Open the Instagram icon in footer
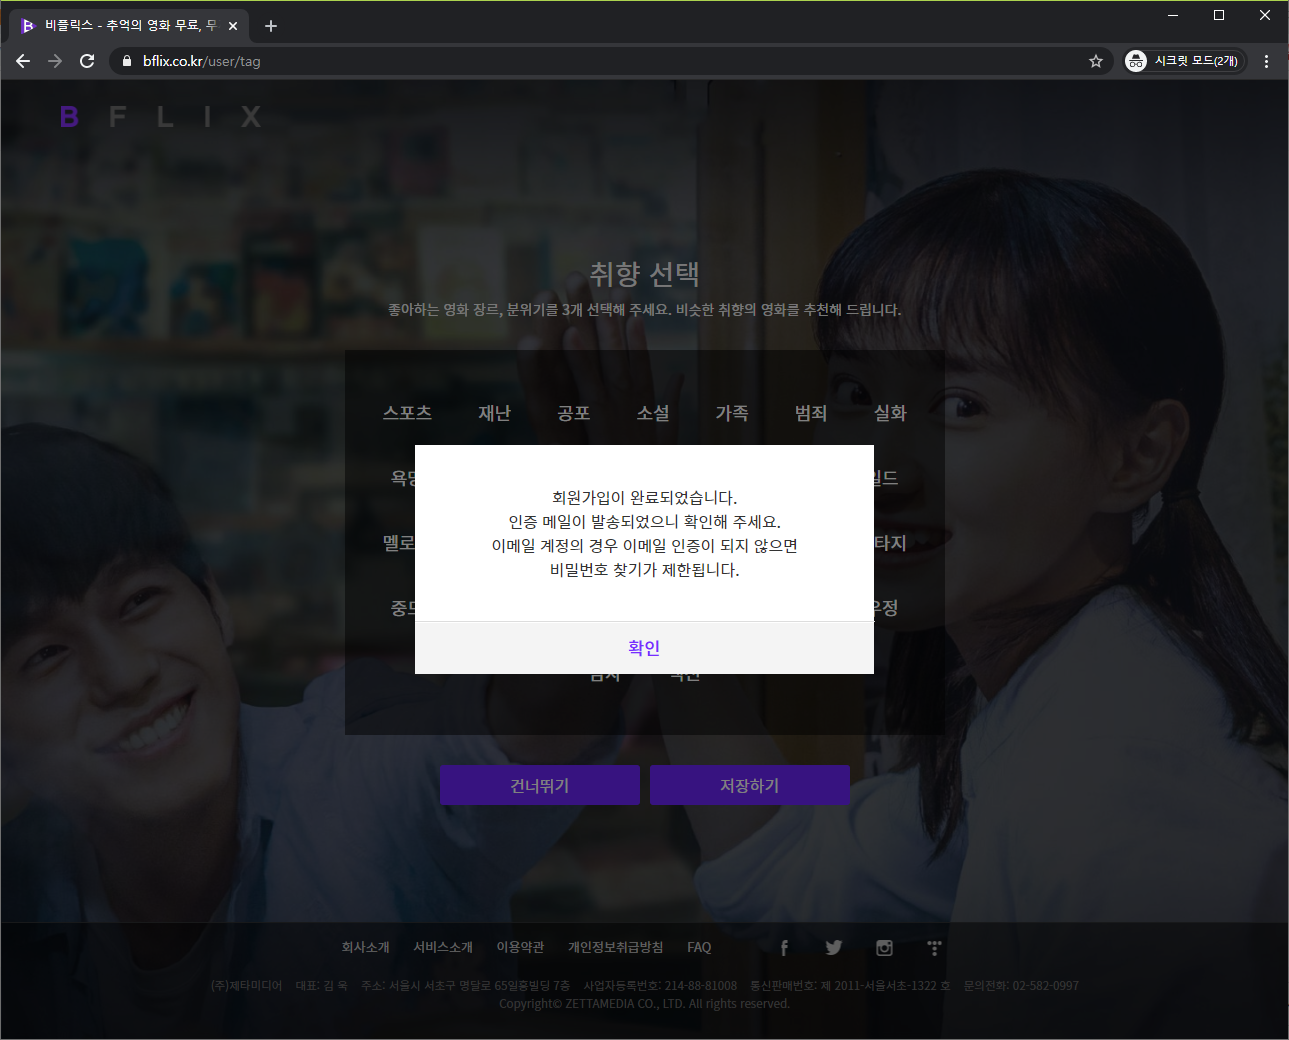 click(884, 948)
